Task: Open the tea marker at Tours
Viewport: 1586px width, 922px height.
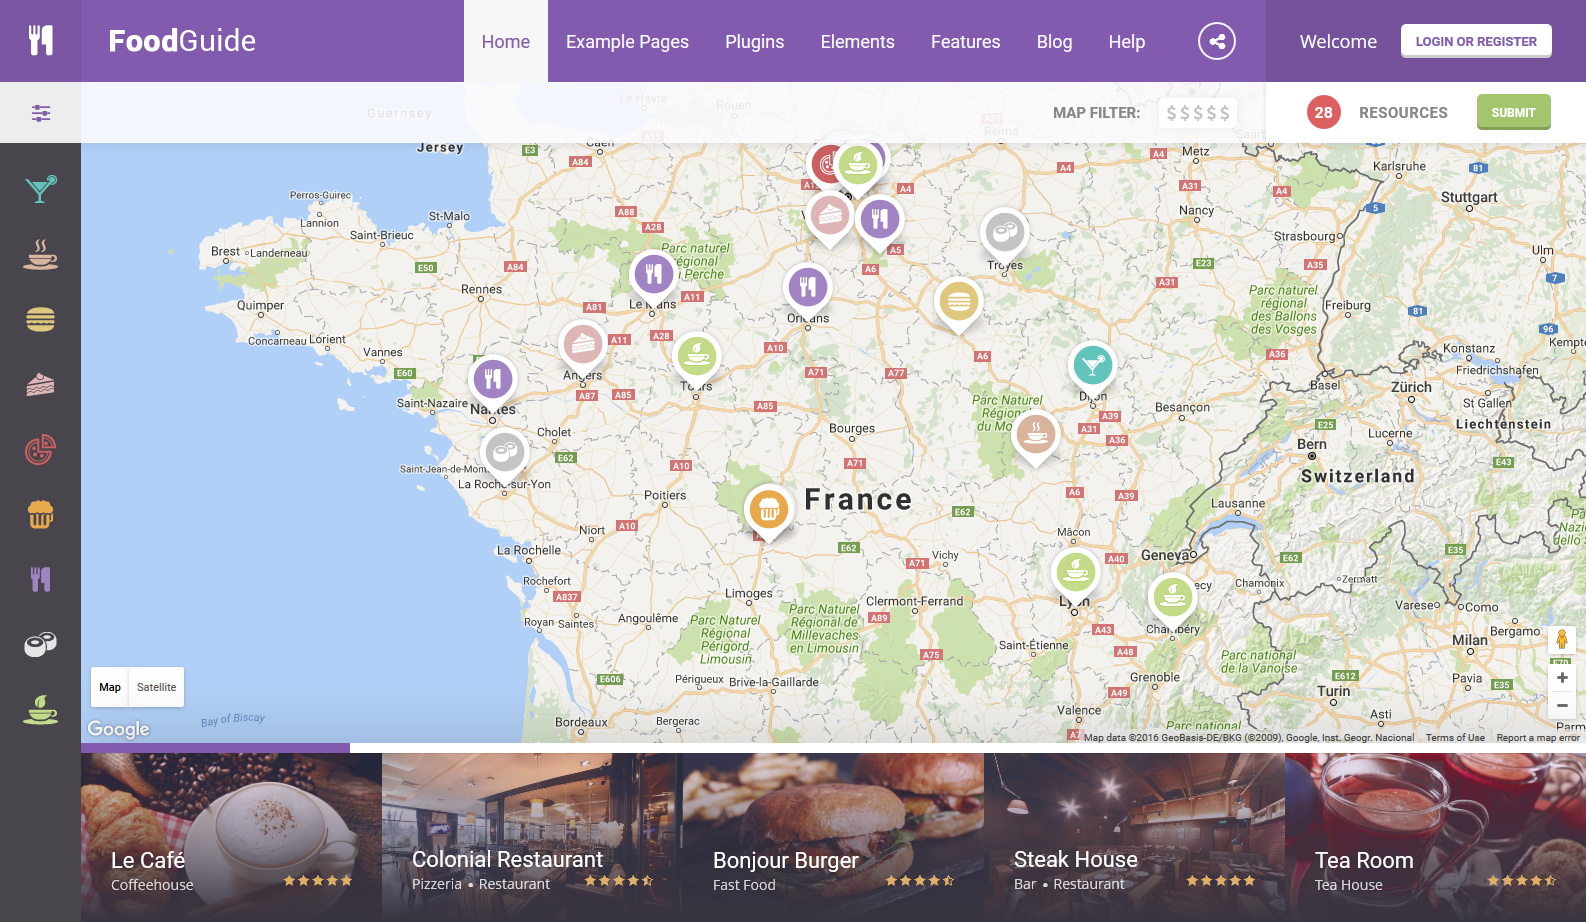Action: pyautogui.click(x=697, y=357)
